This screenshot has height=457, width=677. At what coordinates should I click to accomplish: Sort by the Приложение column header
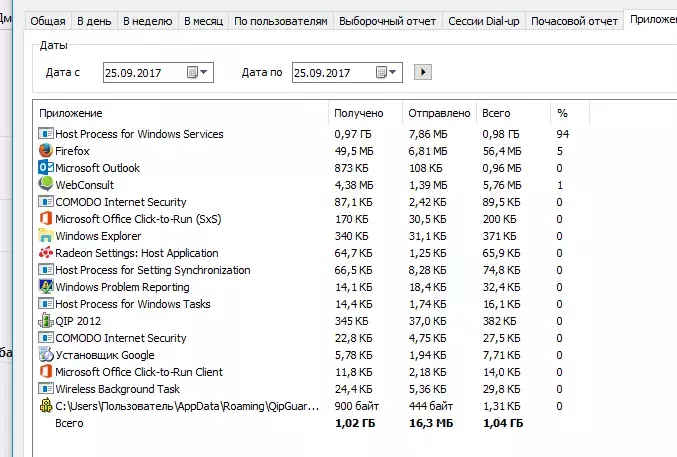coord(181,113)
